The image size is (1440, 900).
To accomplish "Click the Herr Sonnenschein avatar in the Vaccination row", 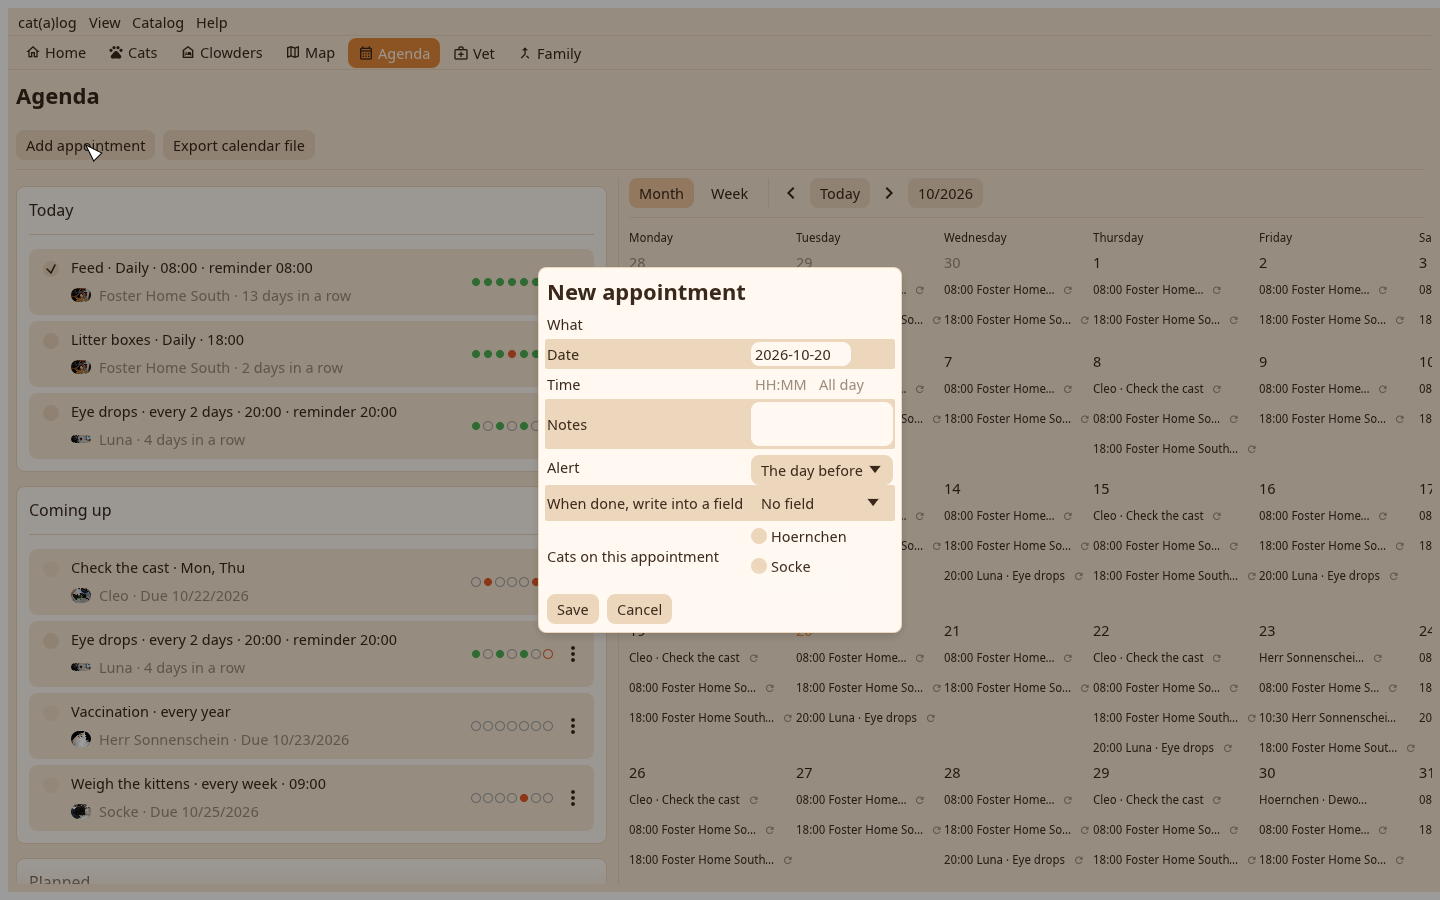I will (81, 739).
